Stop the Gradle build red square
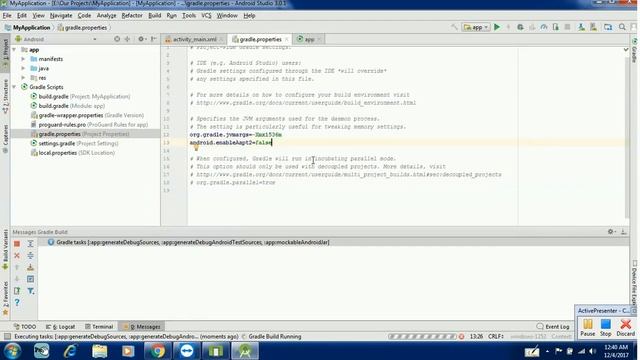 [17, 244]
